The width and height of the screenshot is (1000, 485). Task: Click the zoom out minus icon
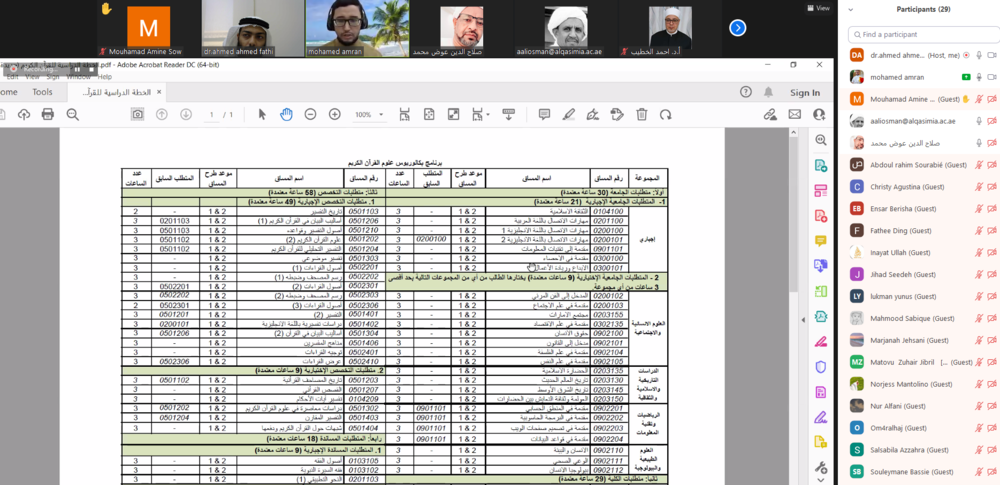pos(309,115)
